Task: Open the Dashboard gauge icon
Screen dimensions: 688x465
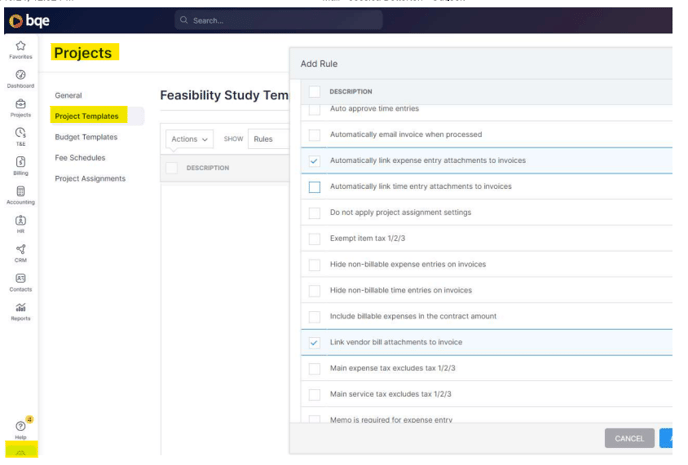Action: [x=21, y=75]
